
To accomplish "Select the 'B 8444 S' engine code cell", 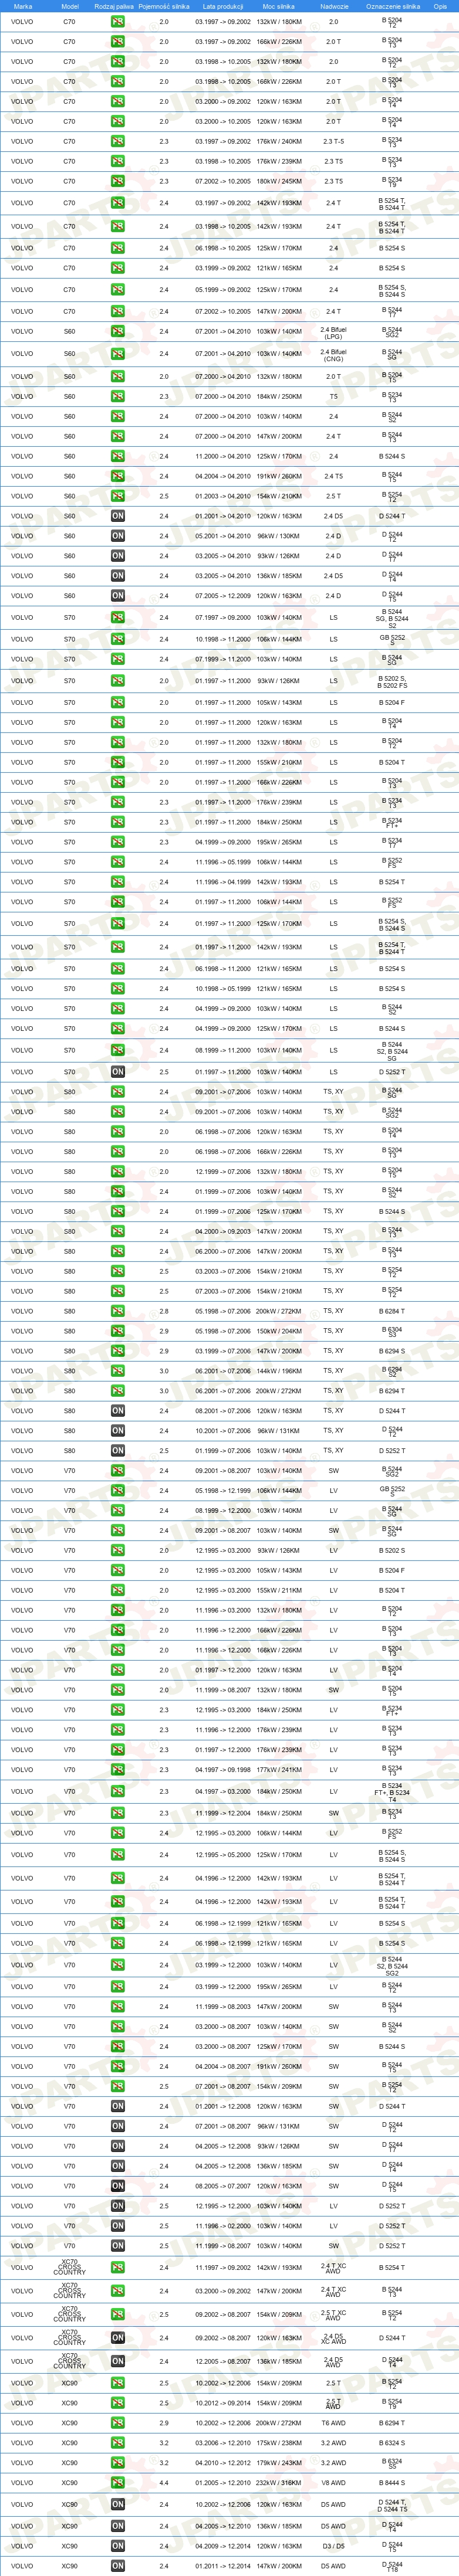I will pos(392,2483).
